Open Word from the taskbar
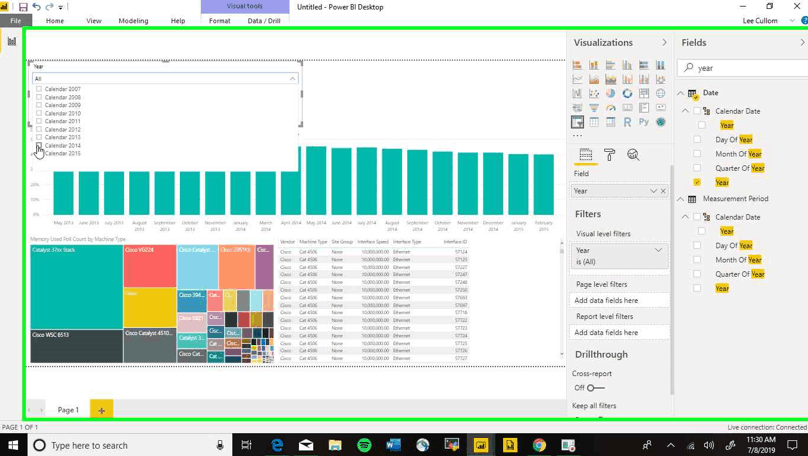Screen dimensions: 808x456 tap(394, 445)
